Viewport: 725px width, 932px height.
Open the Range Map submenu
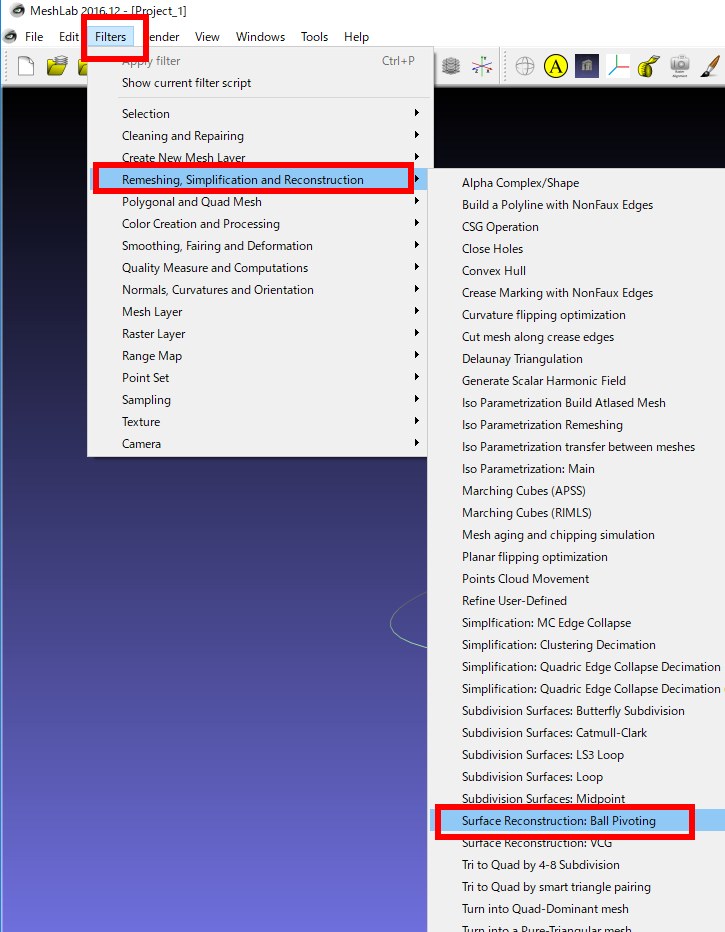coord(257,355)
